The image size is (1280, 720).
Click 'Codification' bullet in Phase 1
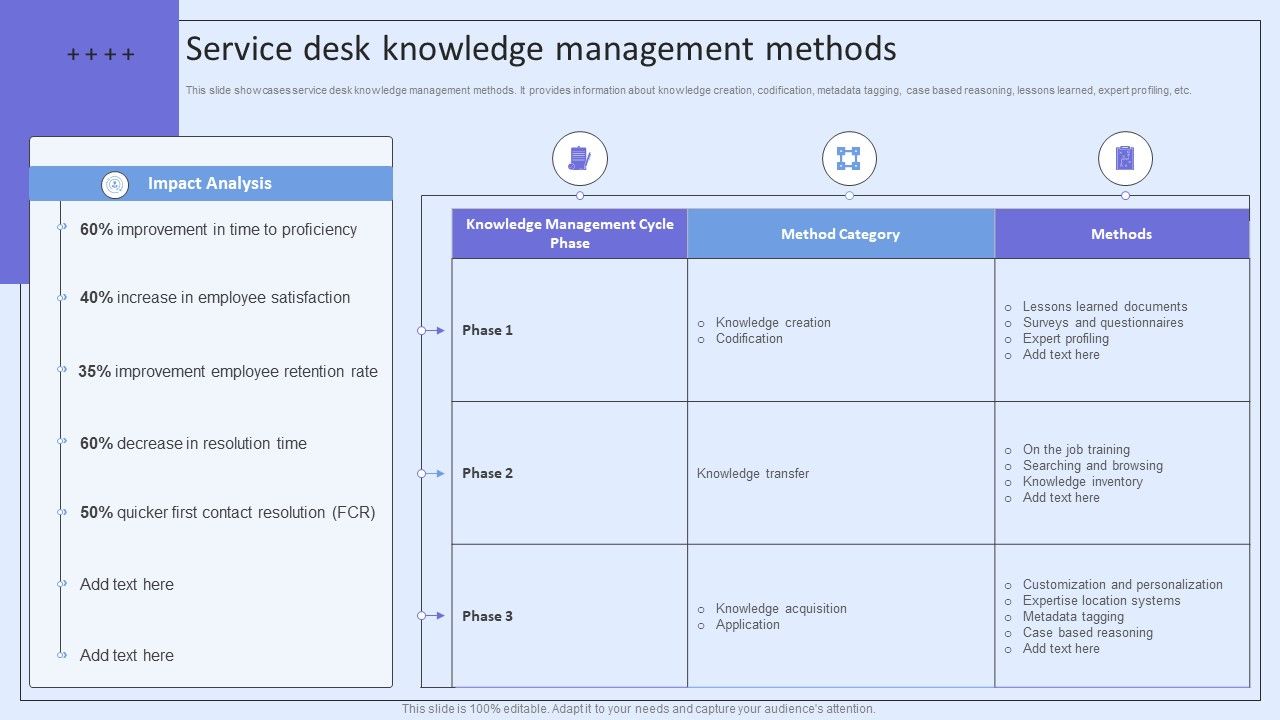[x=749, y=338]
